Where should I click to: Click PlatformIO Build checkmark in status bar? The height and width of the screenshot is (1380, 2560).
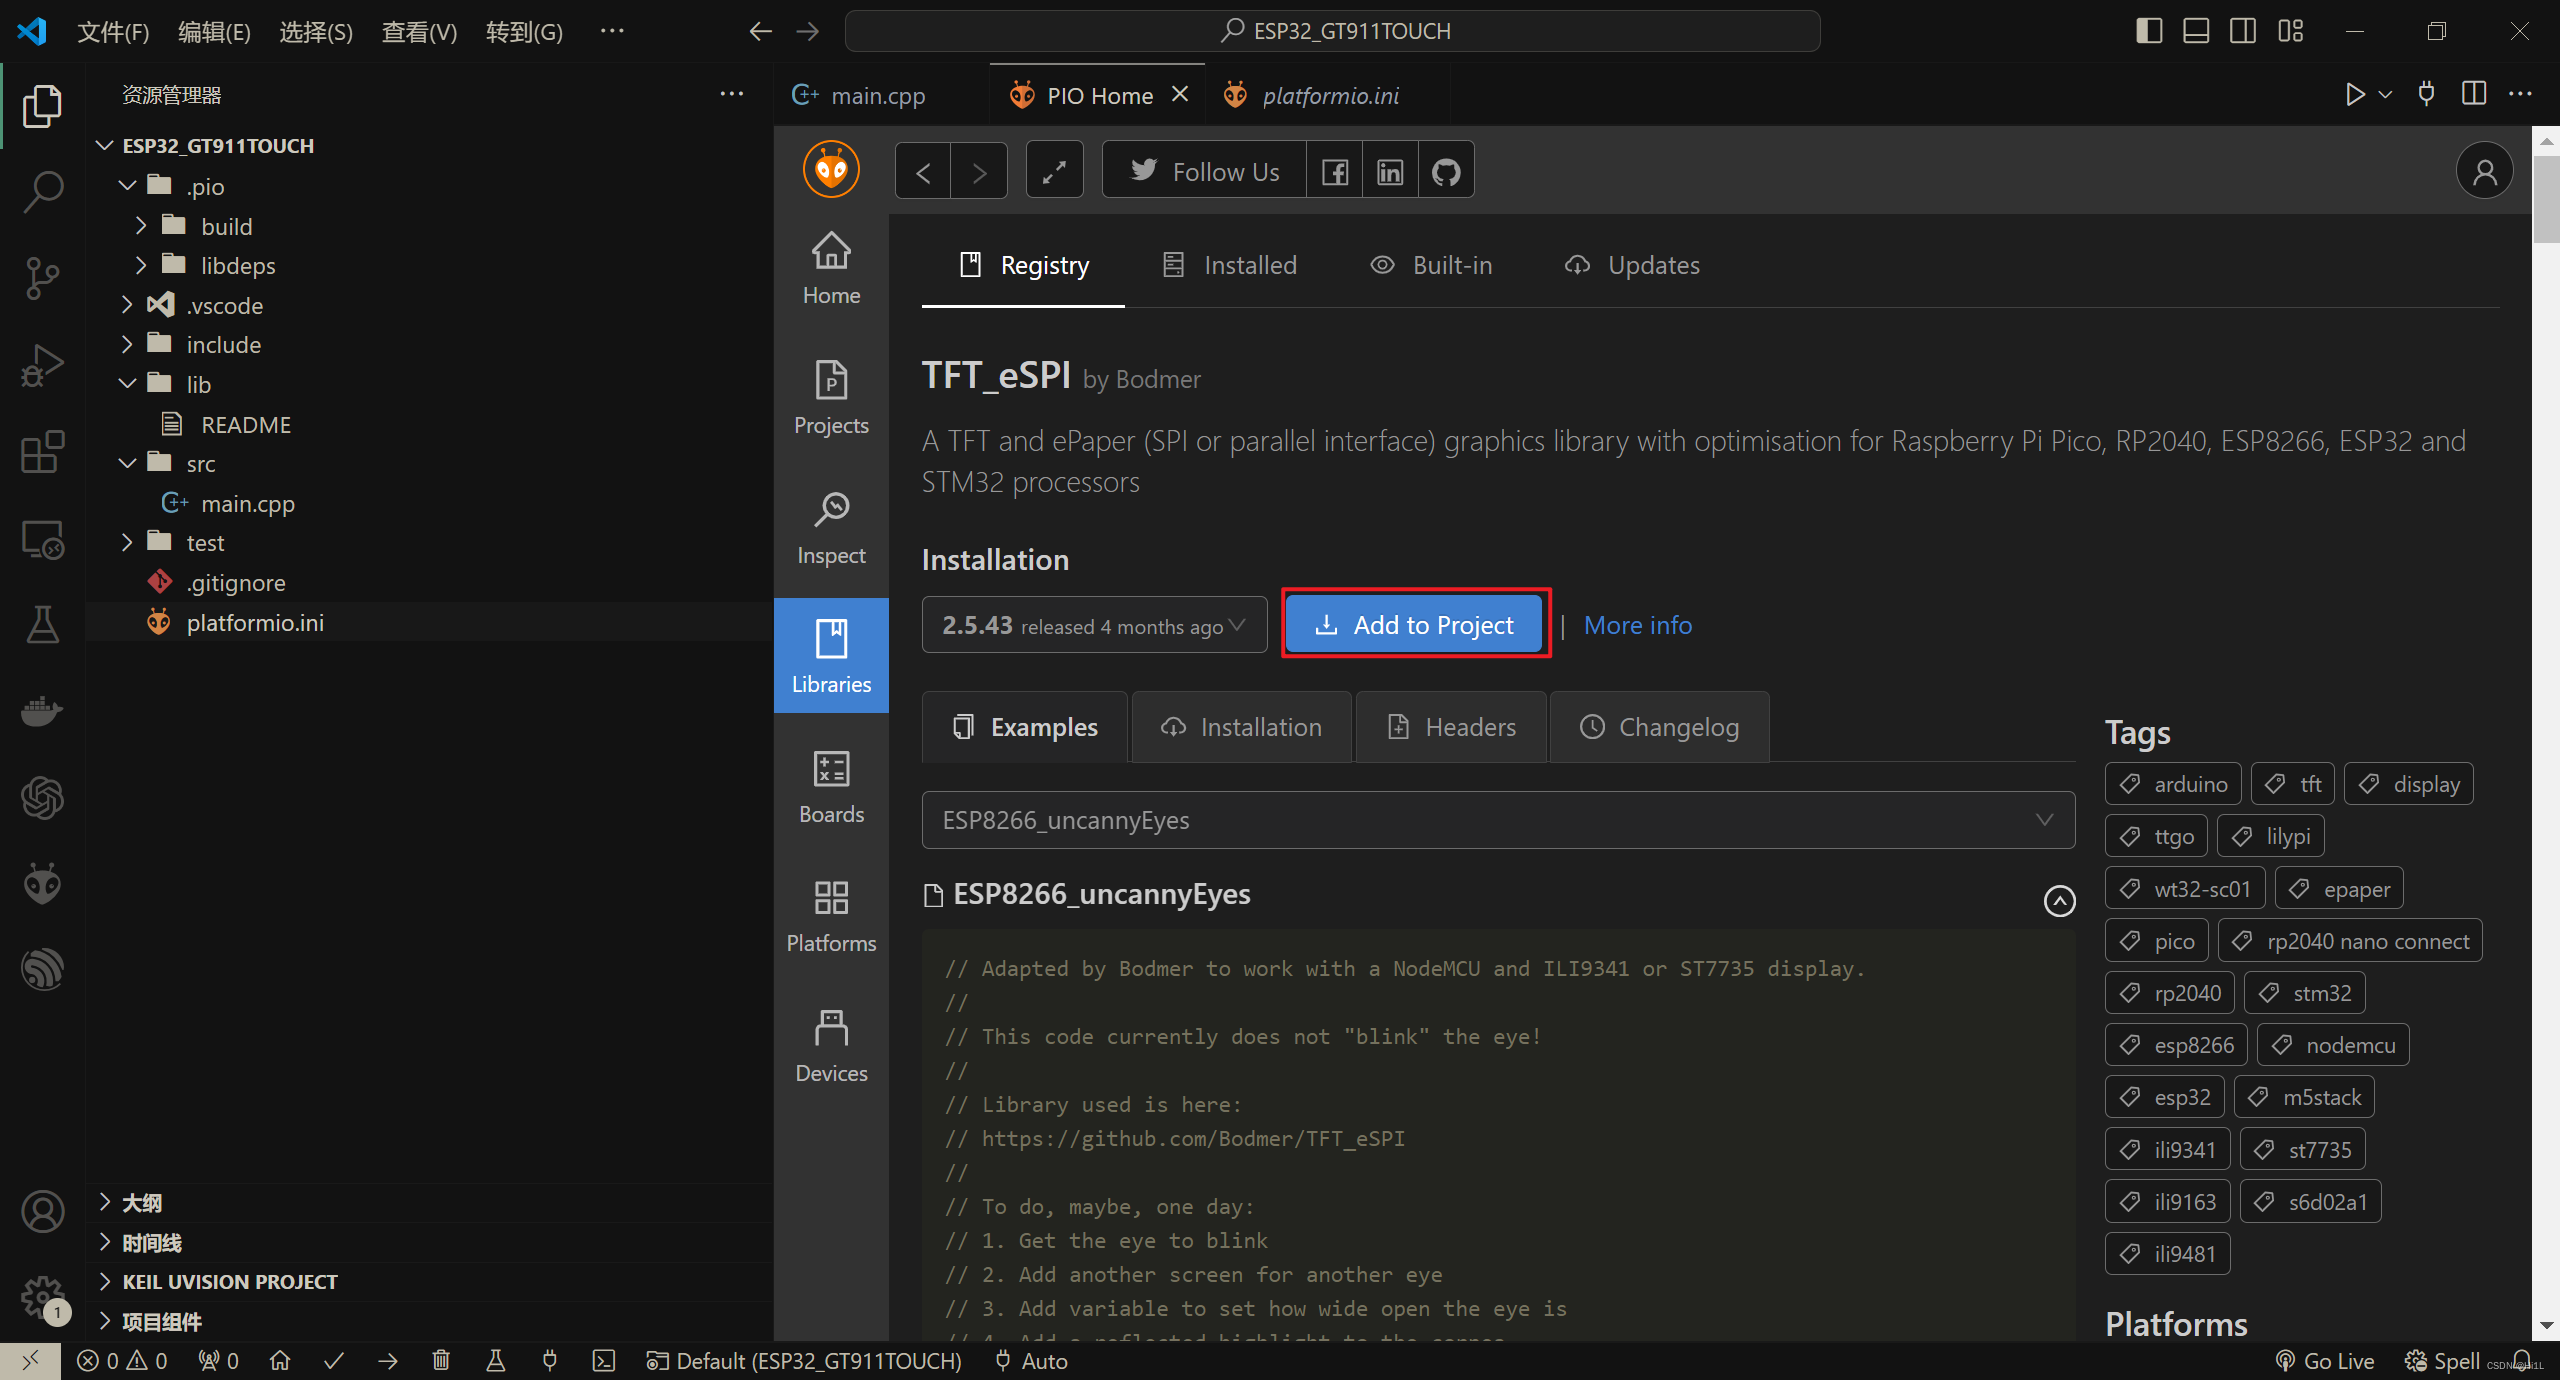[x=334, y=1361]
